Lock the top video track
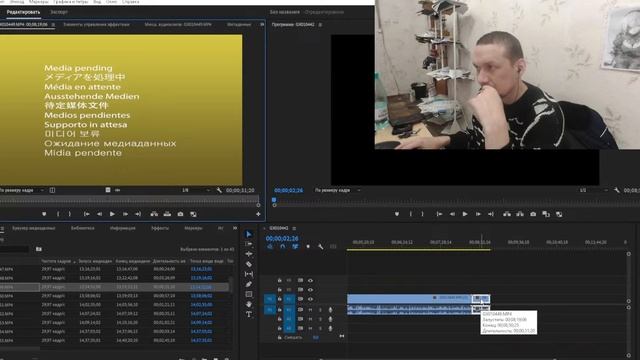Viewport: 640px width, 360px height. point(280,280)
